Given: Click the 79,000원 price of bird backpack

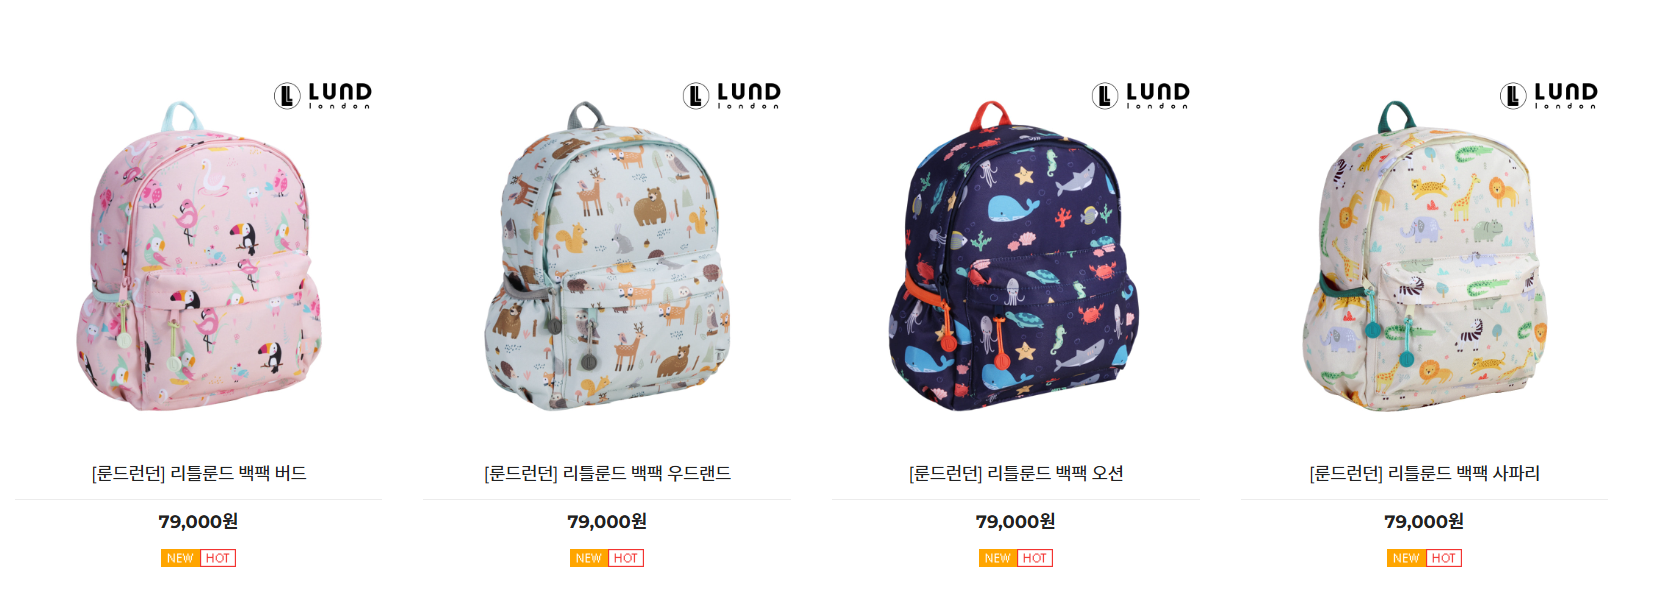Looking at the screenshot, I should pos(198,521).
